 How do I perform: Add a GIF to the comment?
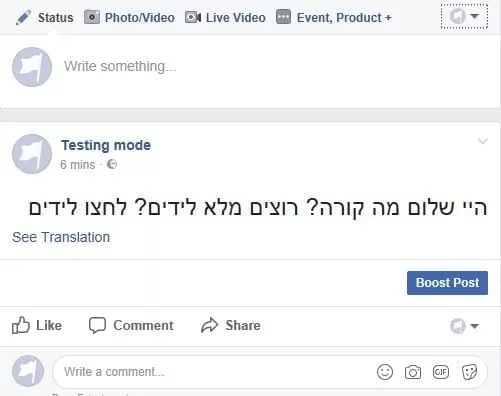[x=441, y=372]
